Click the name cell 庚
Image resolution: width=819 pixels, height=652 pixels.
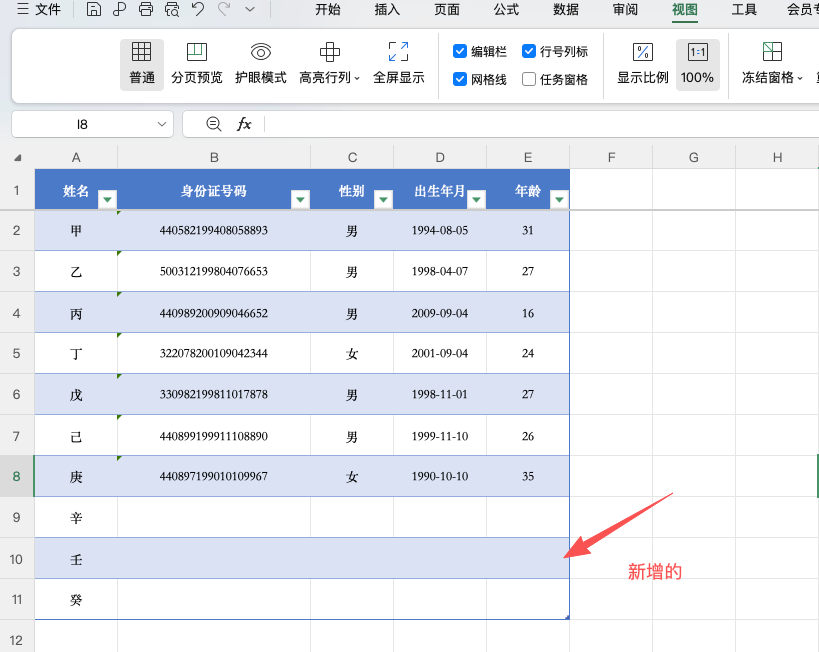[76, 476]
